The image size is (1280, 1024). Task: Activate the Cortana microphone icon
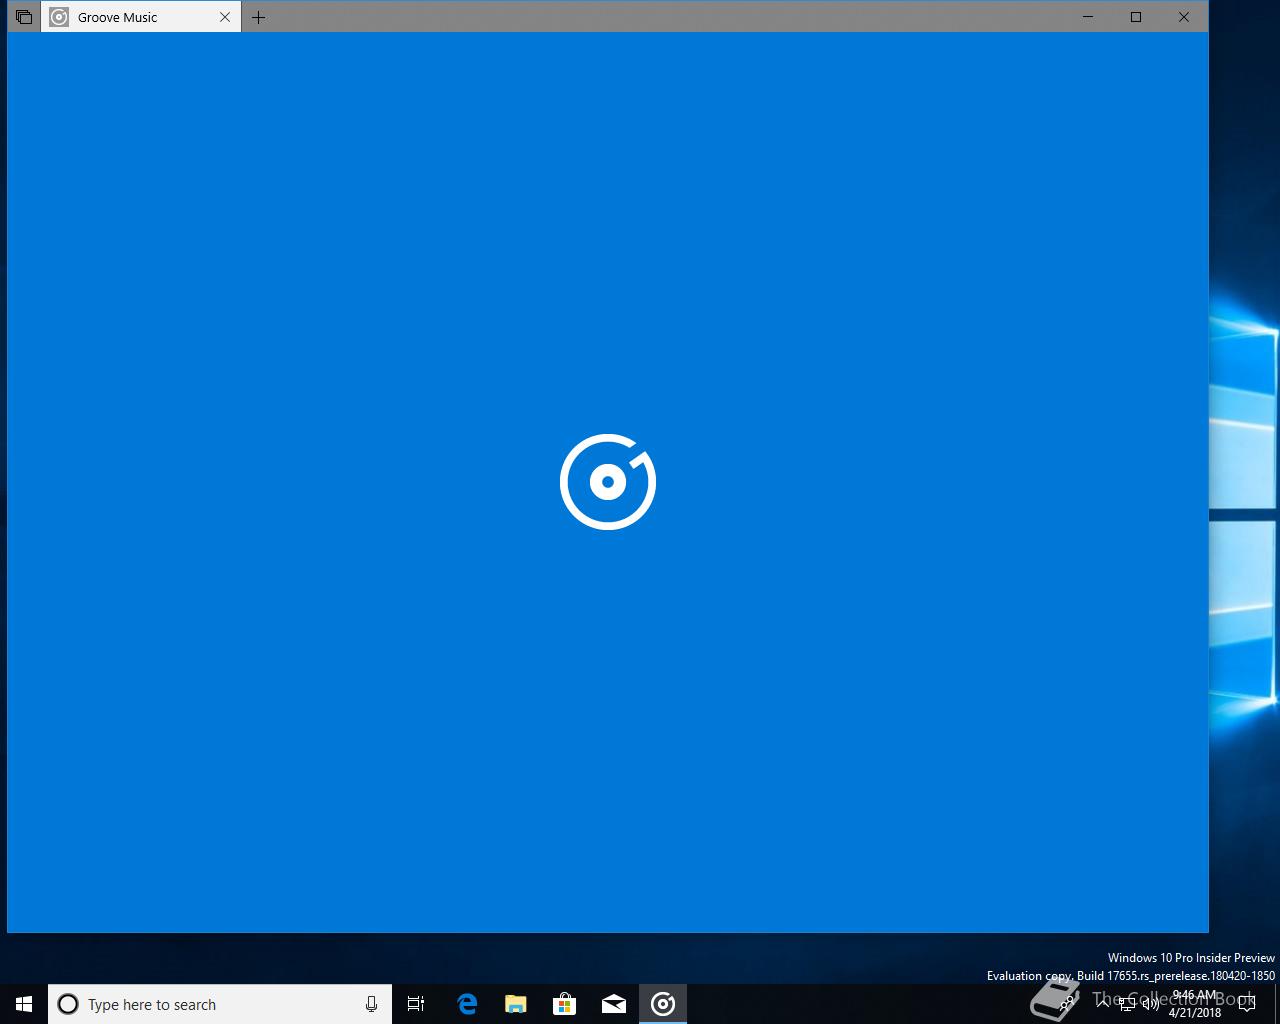(x=371, y=1004)
